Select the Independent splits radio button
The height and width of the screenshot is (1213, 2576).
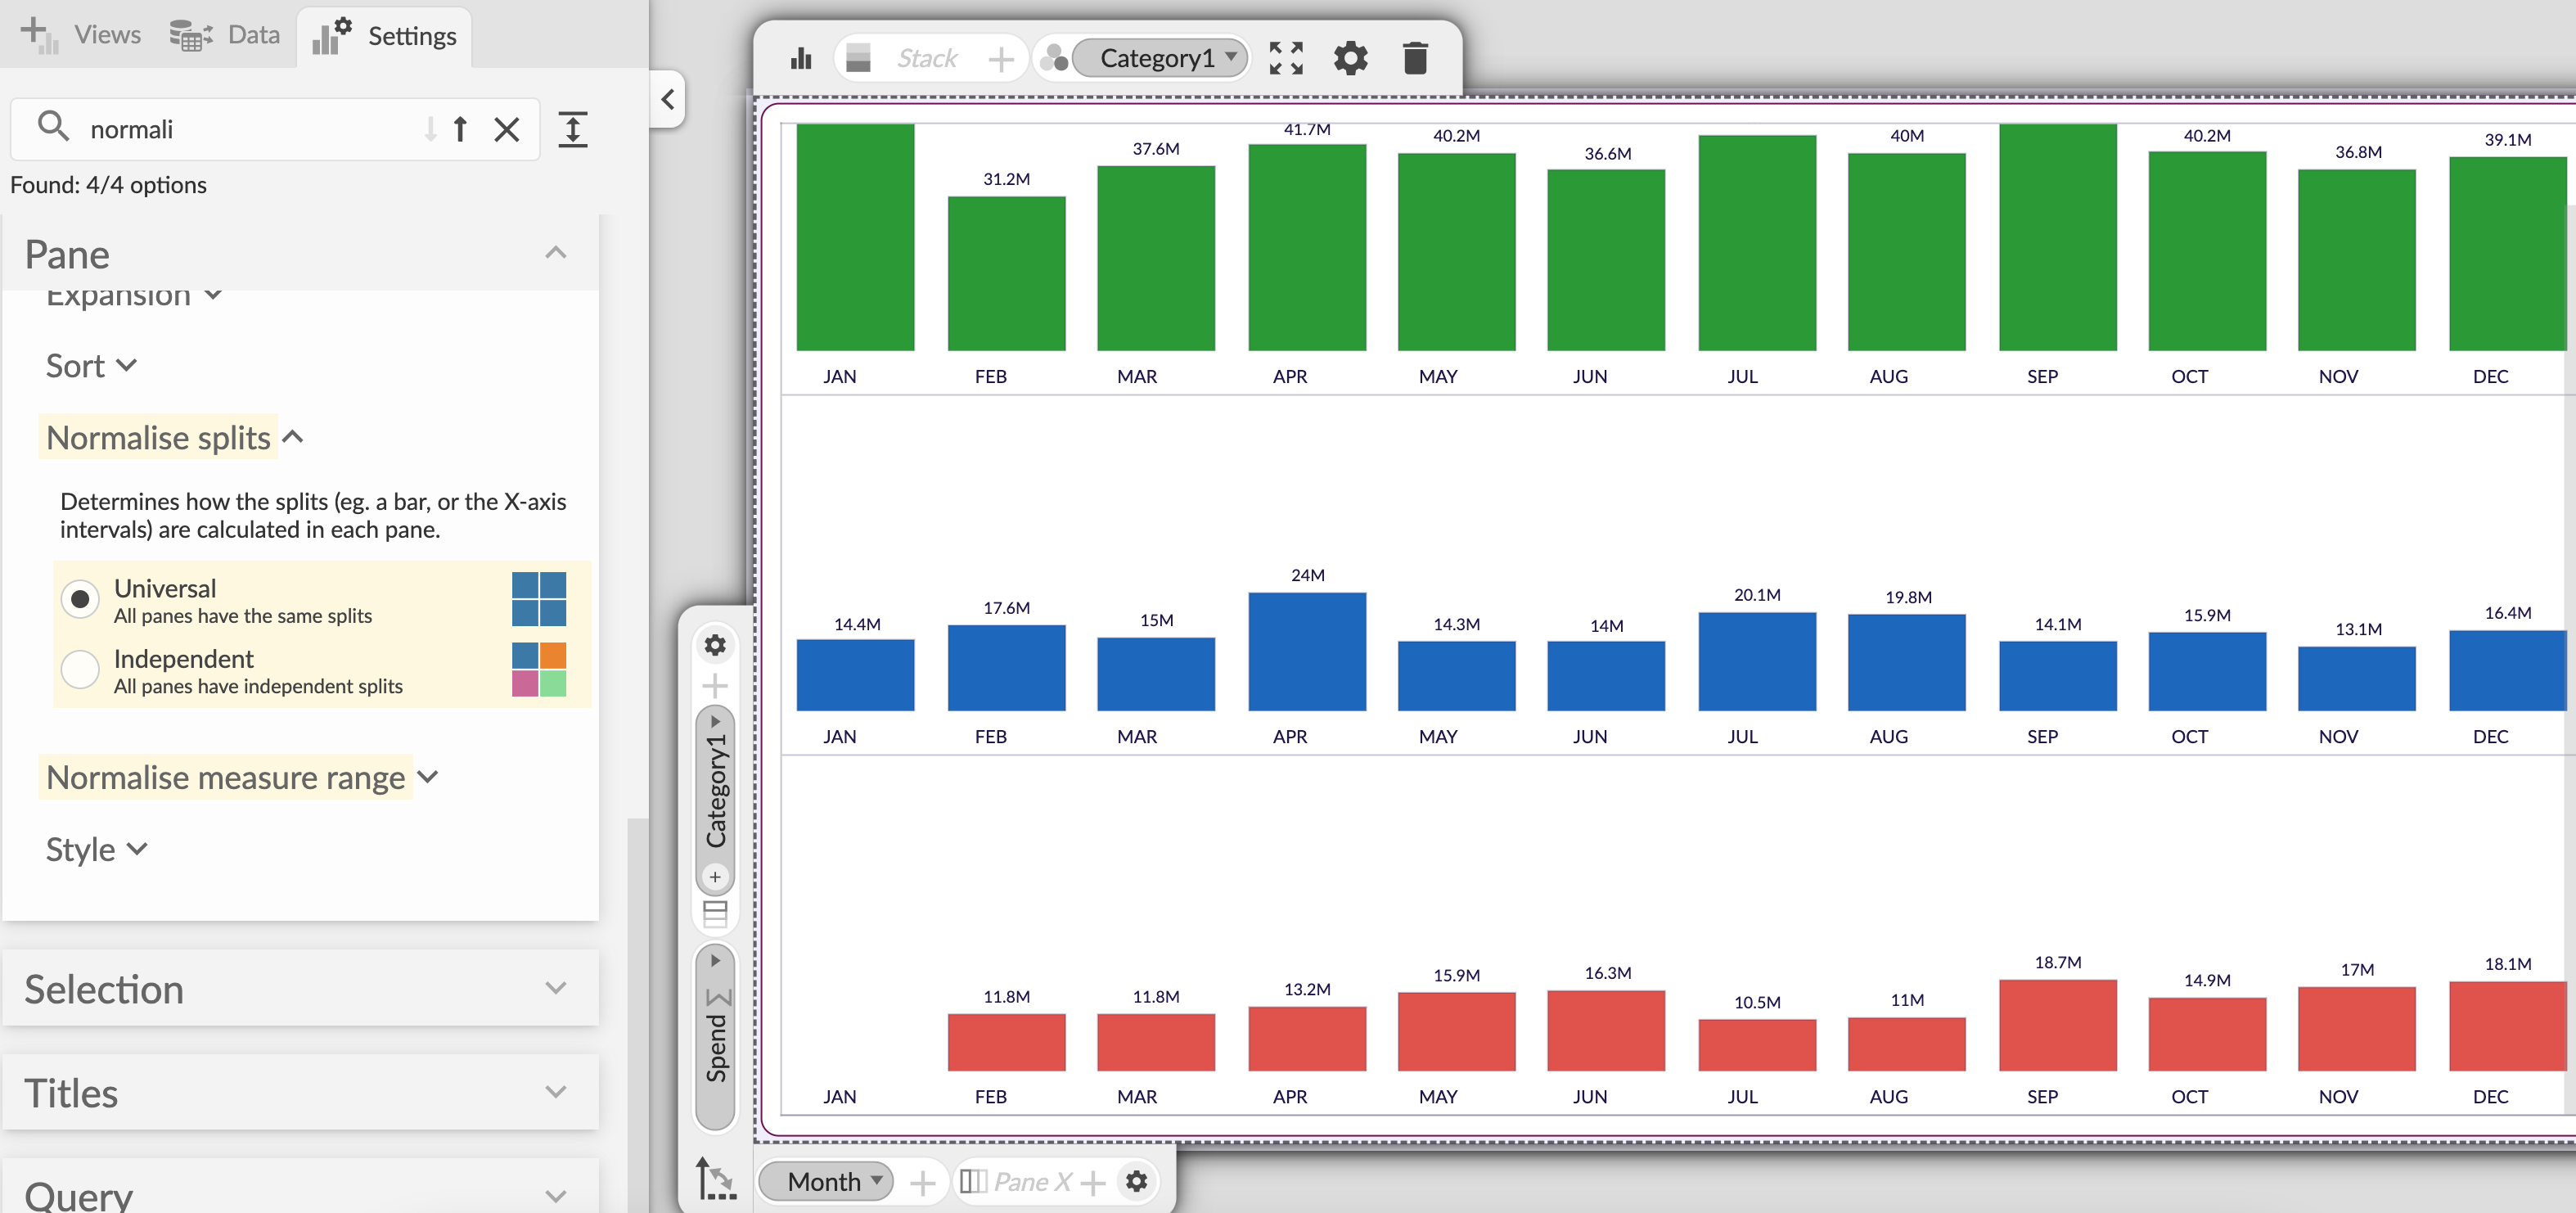coord(80,670)
